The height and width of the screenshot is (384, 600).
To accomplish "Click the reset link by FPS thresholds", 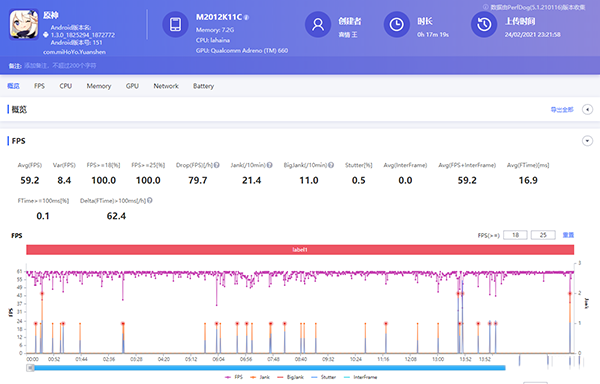I will [568, 235].
